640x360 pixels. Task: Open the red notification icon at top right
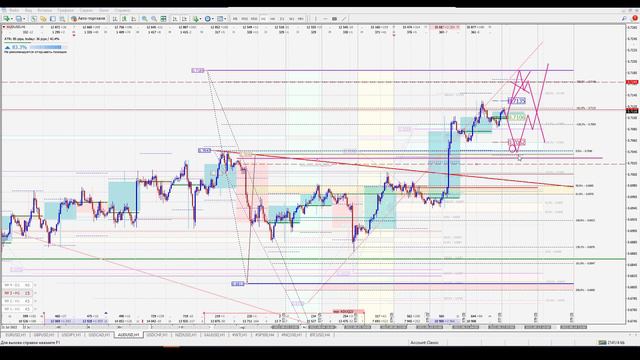pyautogui.click(x=635, y=18)
